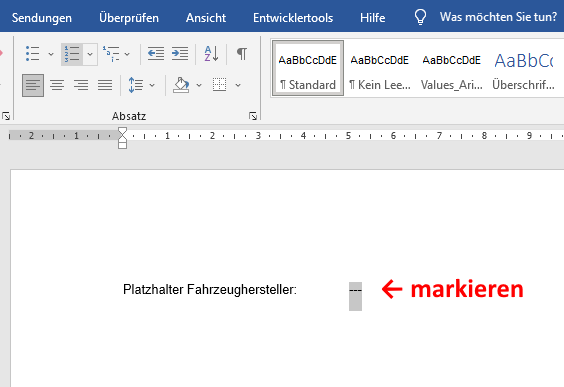Toggle show paragraph marks (¶)
Screen dimensions: 564x387
coord(242,54)
